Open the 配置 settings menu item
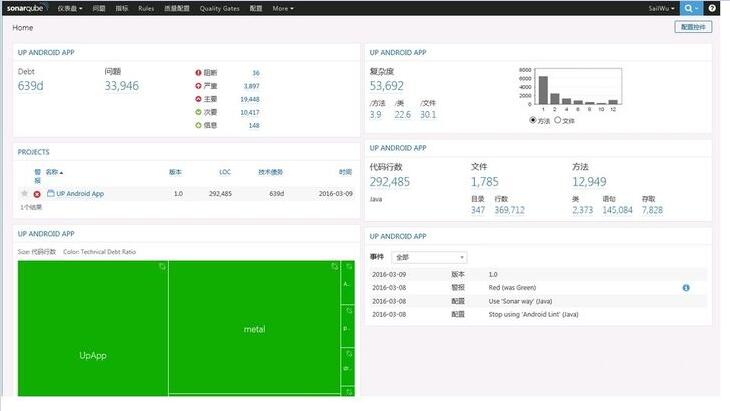 tap(256, 8)
